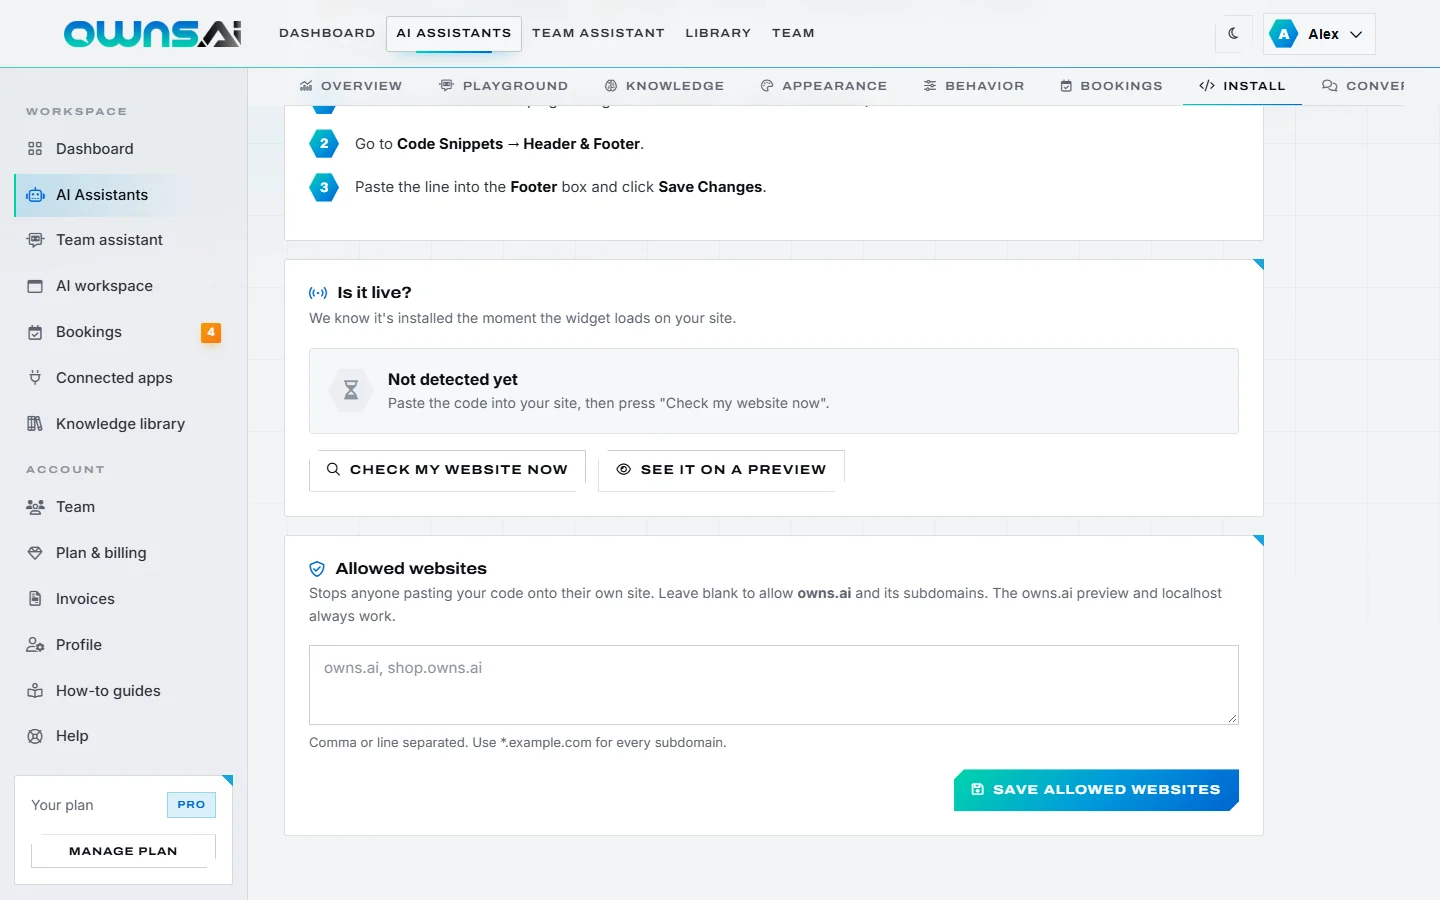The height and width of the screenshot is (900, 1440).
Task: Click Check My Website Now button
Action: [x=447, y=470]
